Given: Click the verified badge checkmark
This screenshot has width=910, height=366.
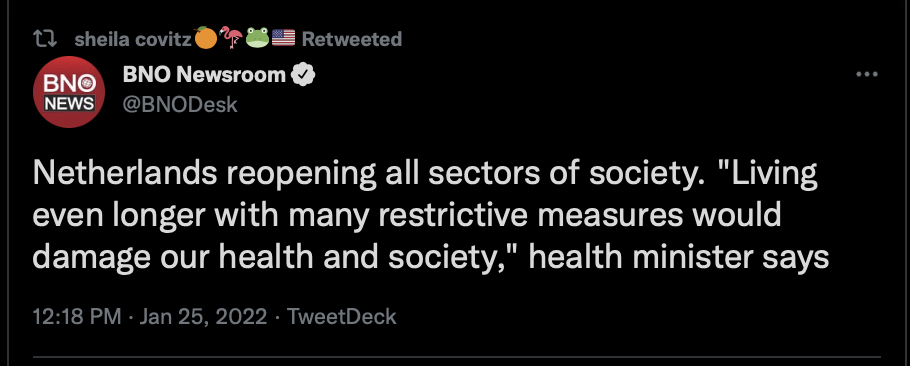Looking at the screenshot, I should pyautogui.click(x=302, y=75).
